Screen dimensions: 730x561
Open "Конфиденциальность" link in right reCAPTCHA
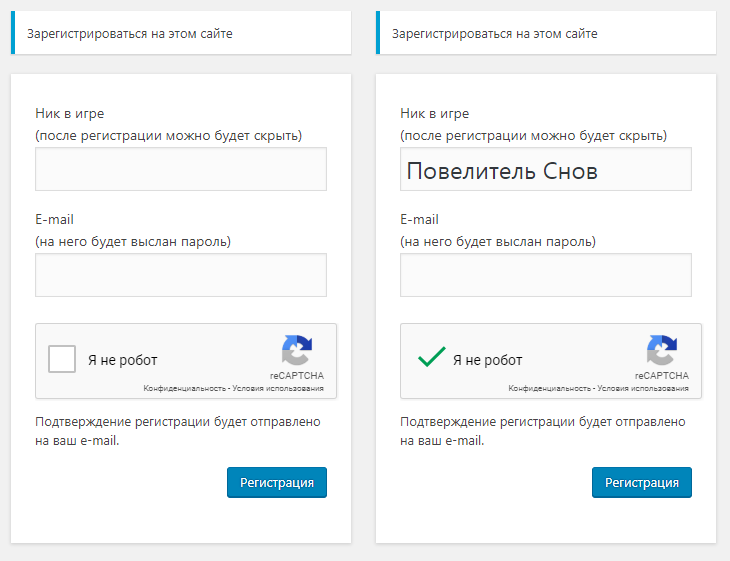point(549,388)
